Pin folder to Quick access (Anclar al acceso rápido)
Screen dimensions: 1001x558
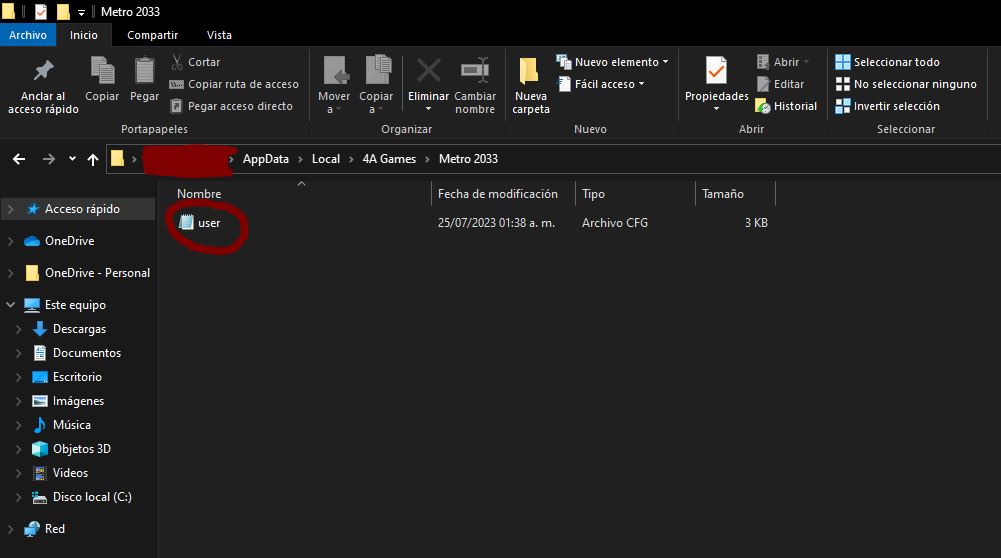(x=43, y=86)
